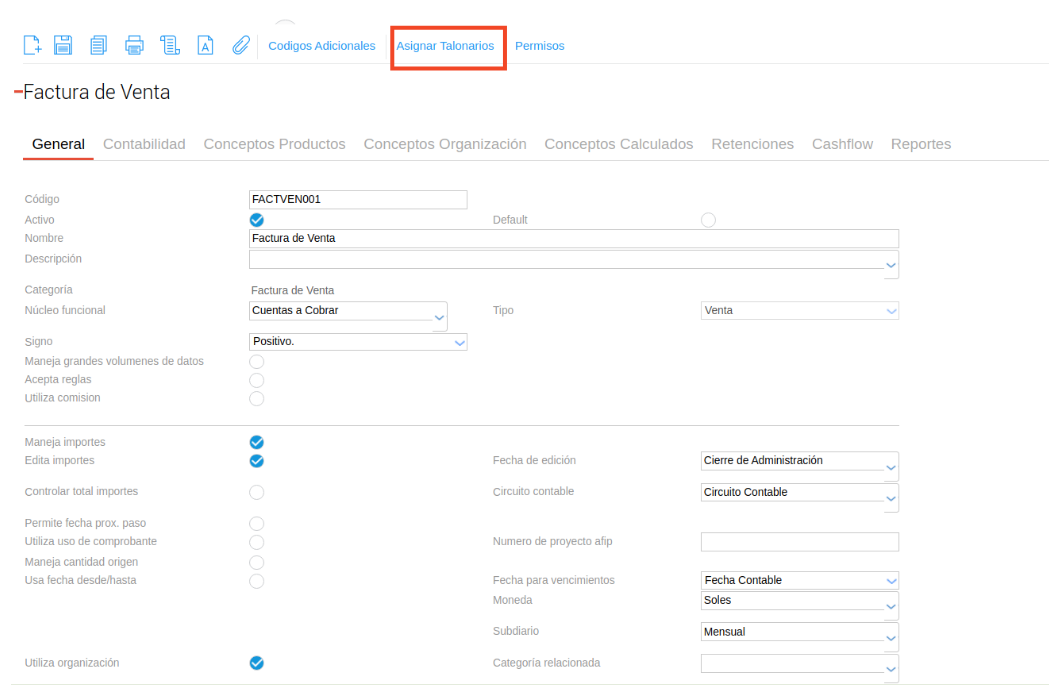This screenshot has height=694, width=1059.
Task: Click the save floppy disk icon
Action: [x=63, y=45]
